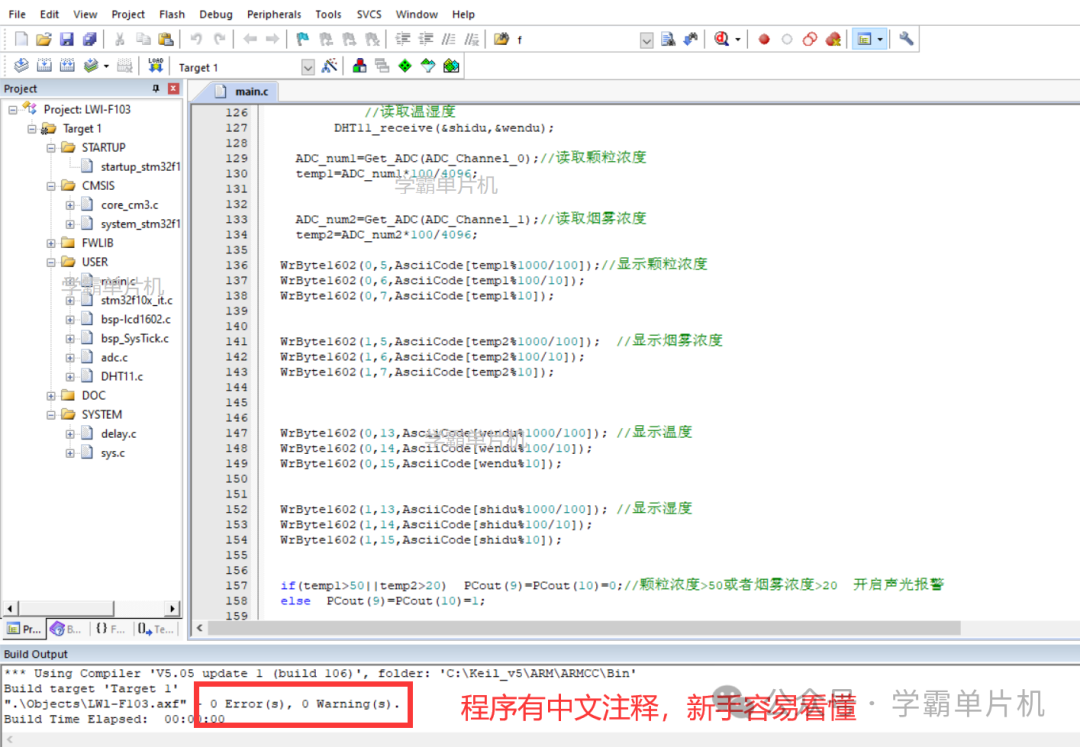
Task: Launch the Pack Installer icon
Action: (x=451, y=65)
